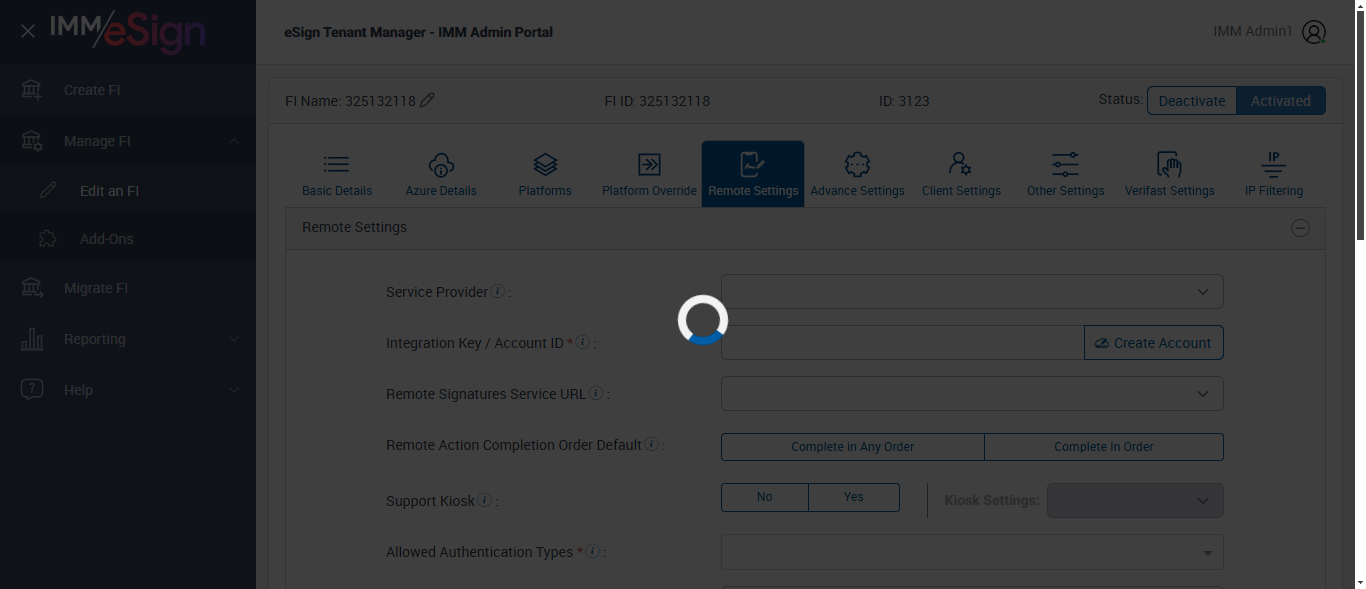Click the IMM Admin1 user name
Image resolution: width=1366 pixels, height=589 pixels.
point(1253,31)
